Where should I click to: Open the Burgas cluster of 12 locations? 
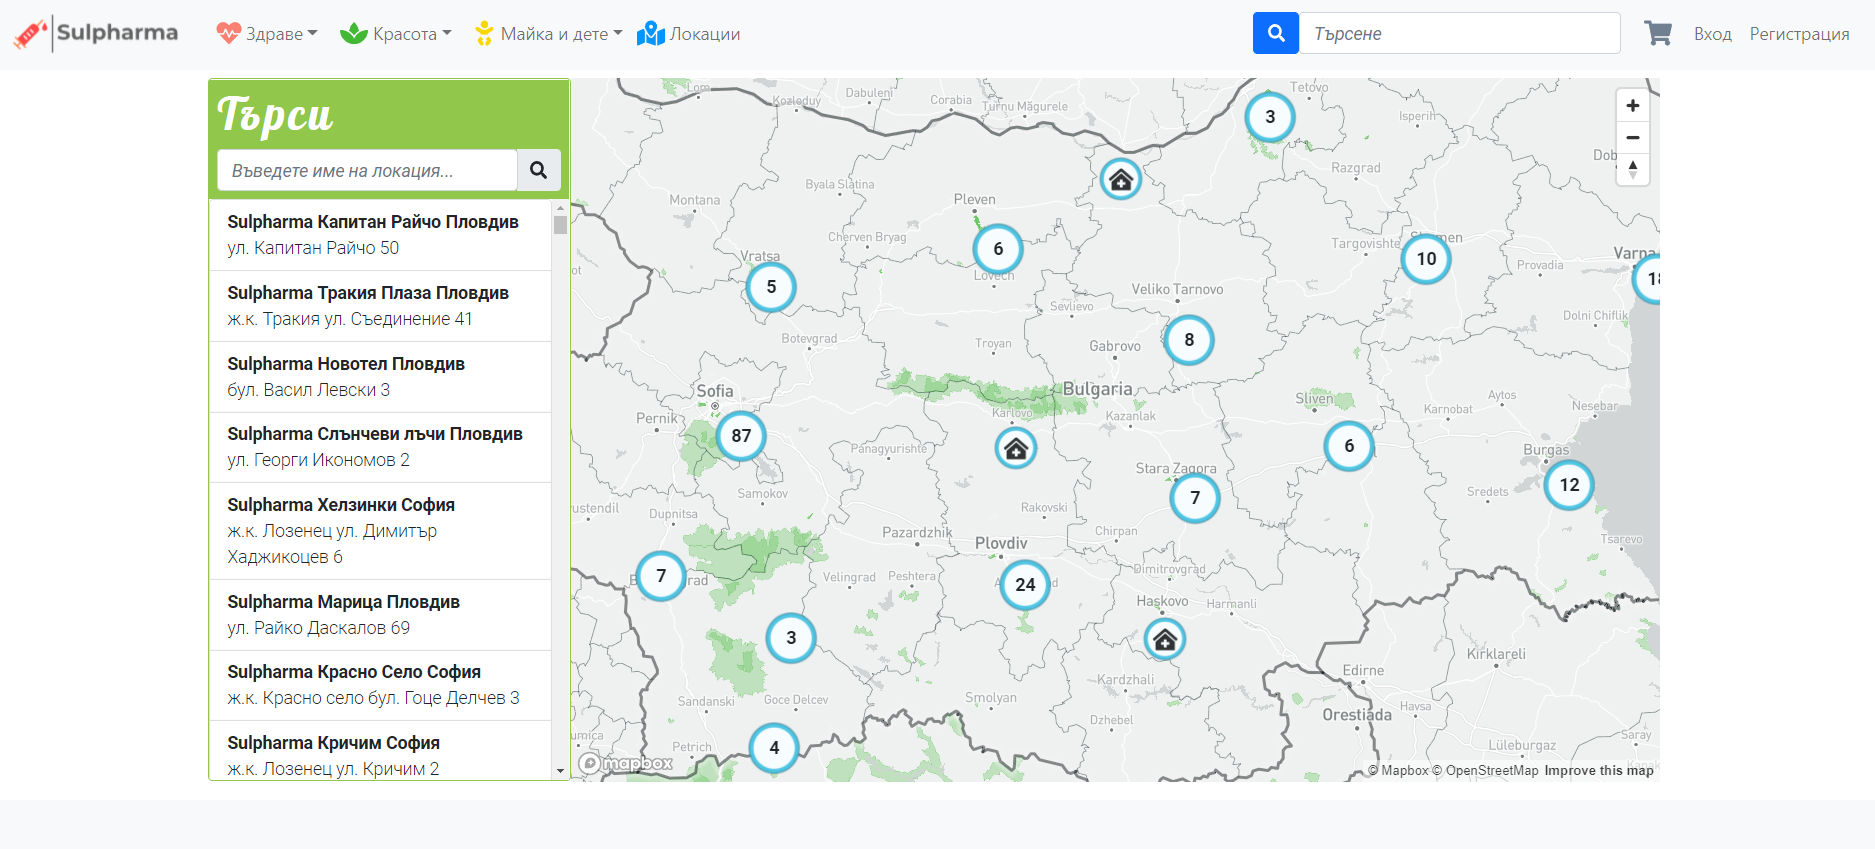tap(1569, 485)
